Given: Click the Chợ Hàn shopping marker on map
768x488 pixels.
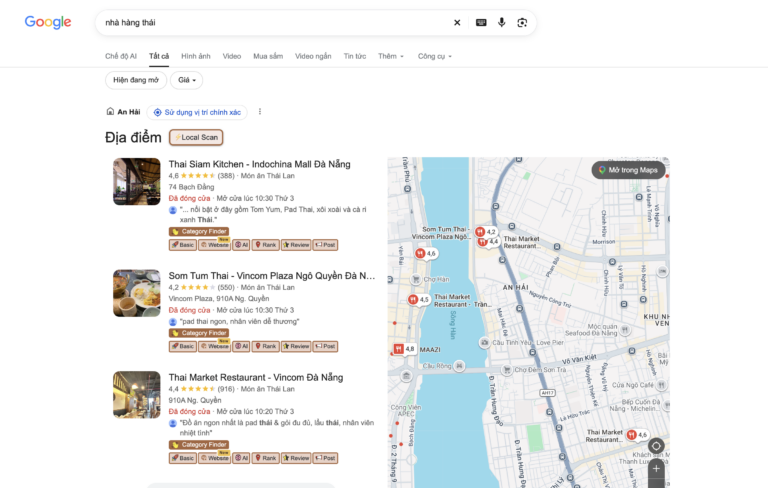Looking at the screenshot, I should point(416,279).
